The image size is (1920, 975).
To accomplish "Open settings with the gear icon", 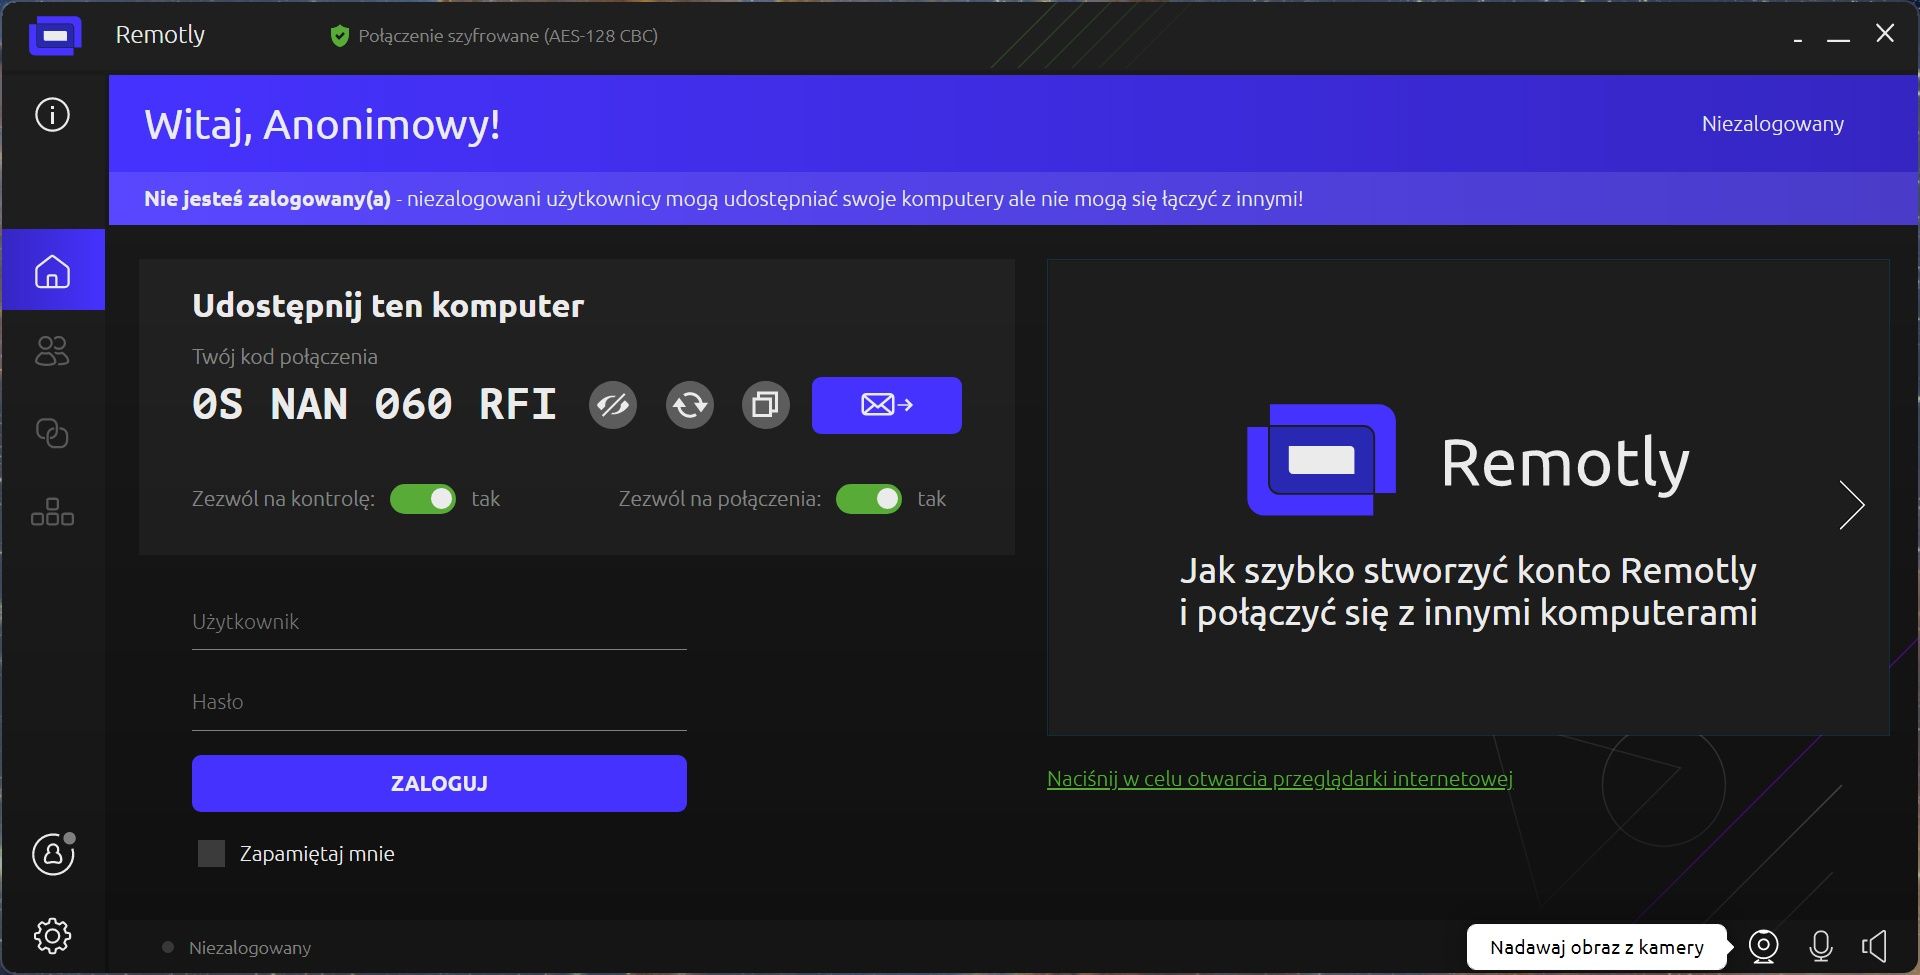I will point(52,936).
